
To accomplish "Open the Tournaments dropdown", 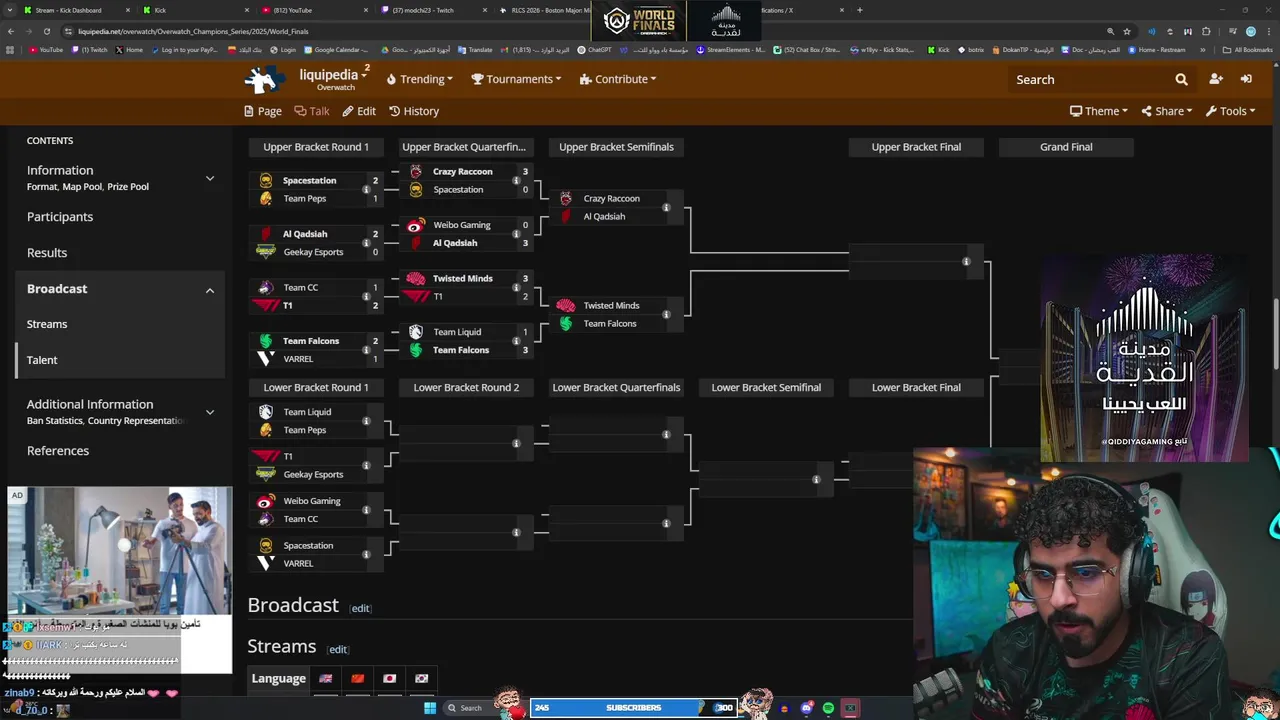I will pyautogui.click(x=517, y=79).
